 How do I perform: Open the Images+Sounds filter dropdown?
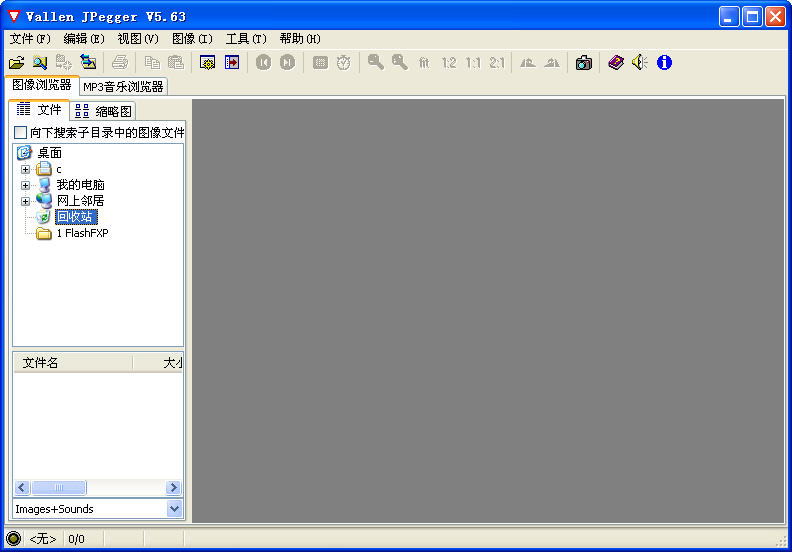coord(175,509)
